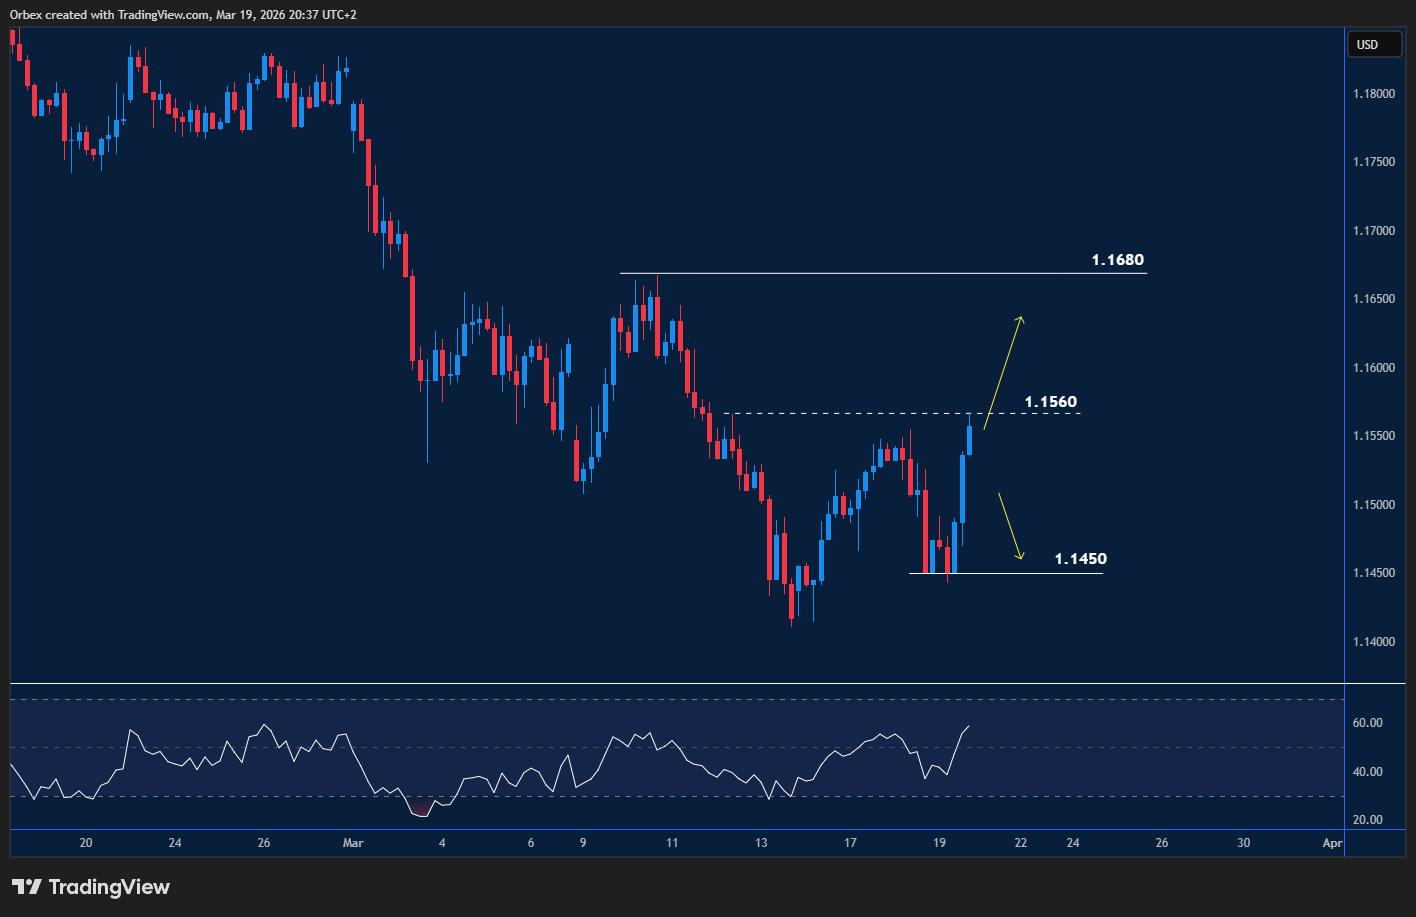Select the dashed 1.1560 horizontal line
1416x917 pixels.
pyautogui.click(x=902, y=414)
